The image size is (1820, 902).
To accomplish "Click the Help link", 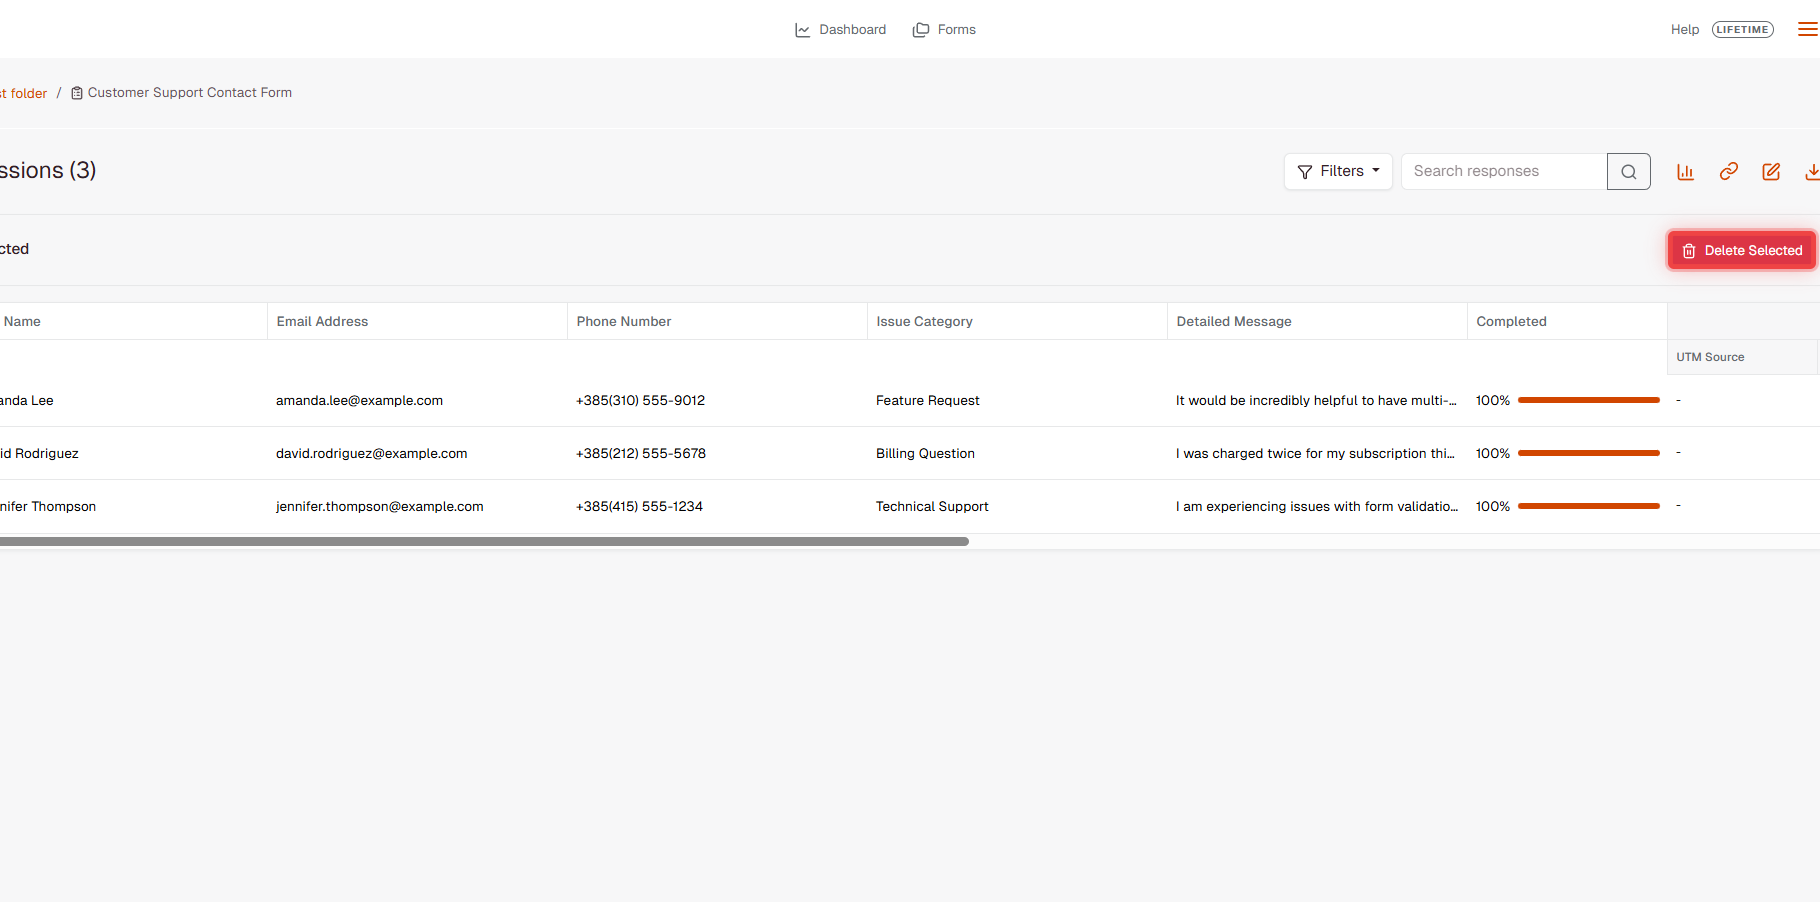I will coord(1685,30).
